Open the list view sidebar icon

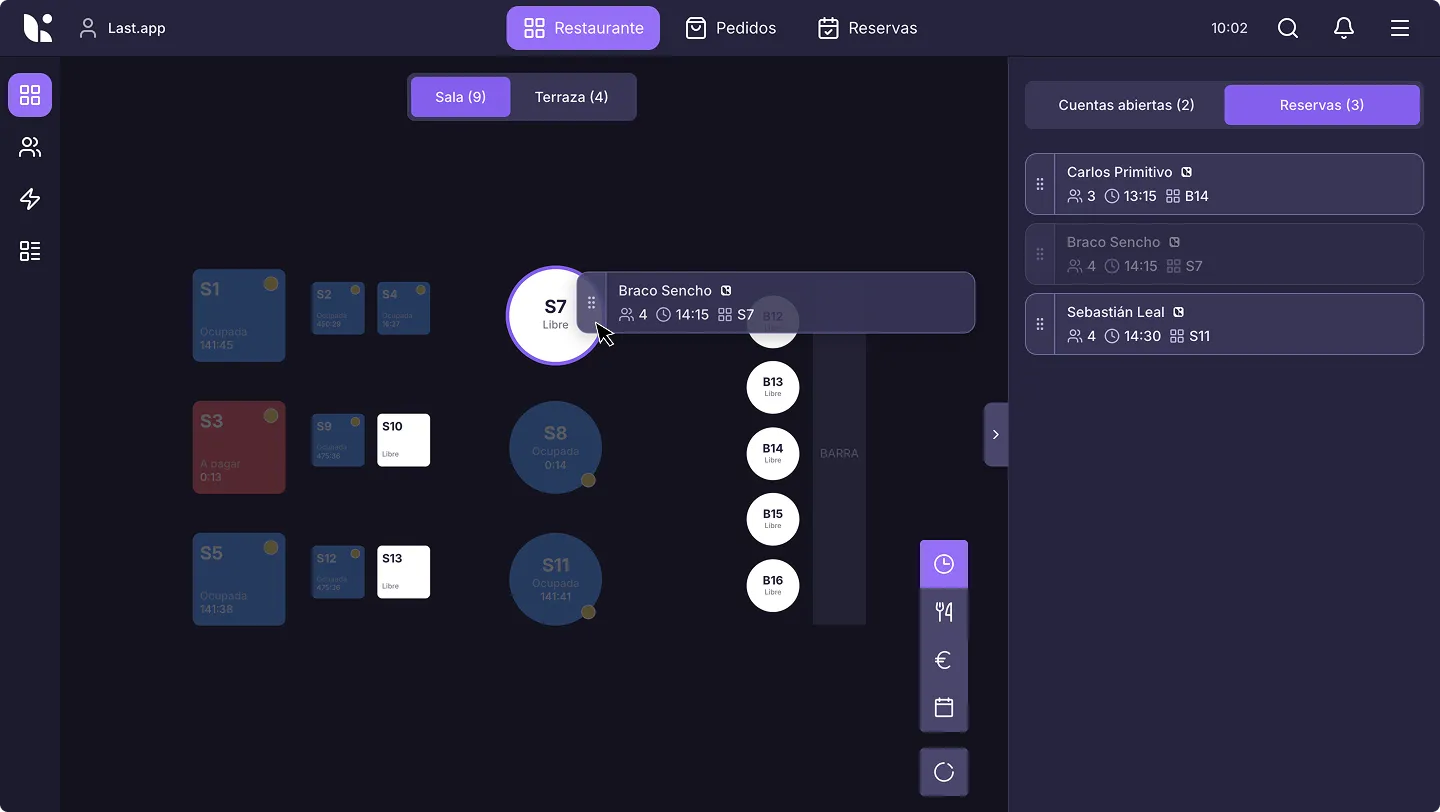tap(30, 251)
